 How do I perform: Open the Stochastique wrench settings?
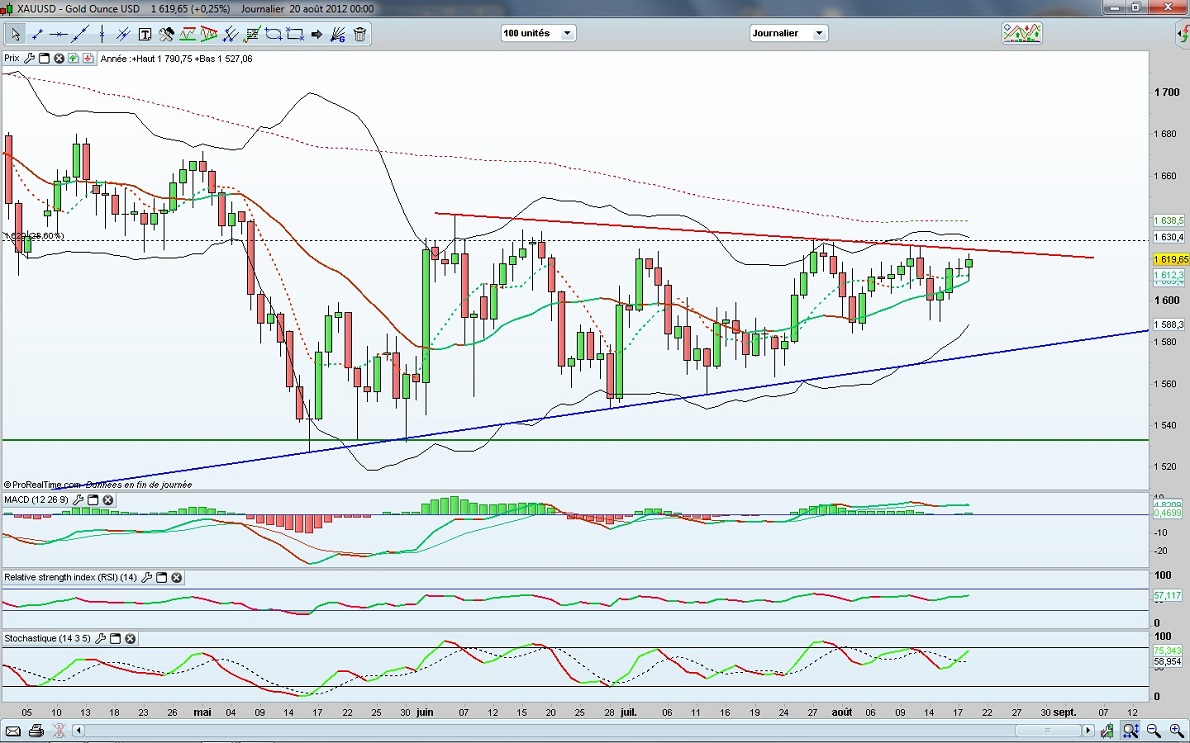[100, 638]
